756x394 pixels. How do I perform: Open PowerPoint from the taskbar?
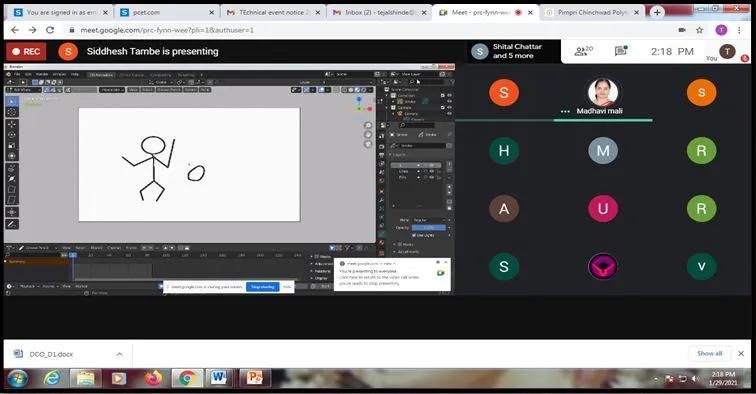click(x=255, y=378)
